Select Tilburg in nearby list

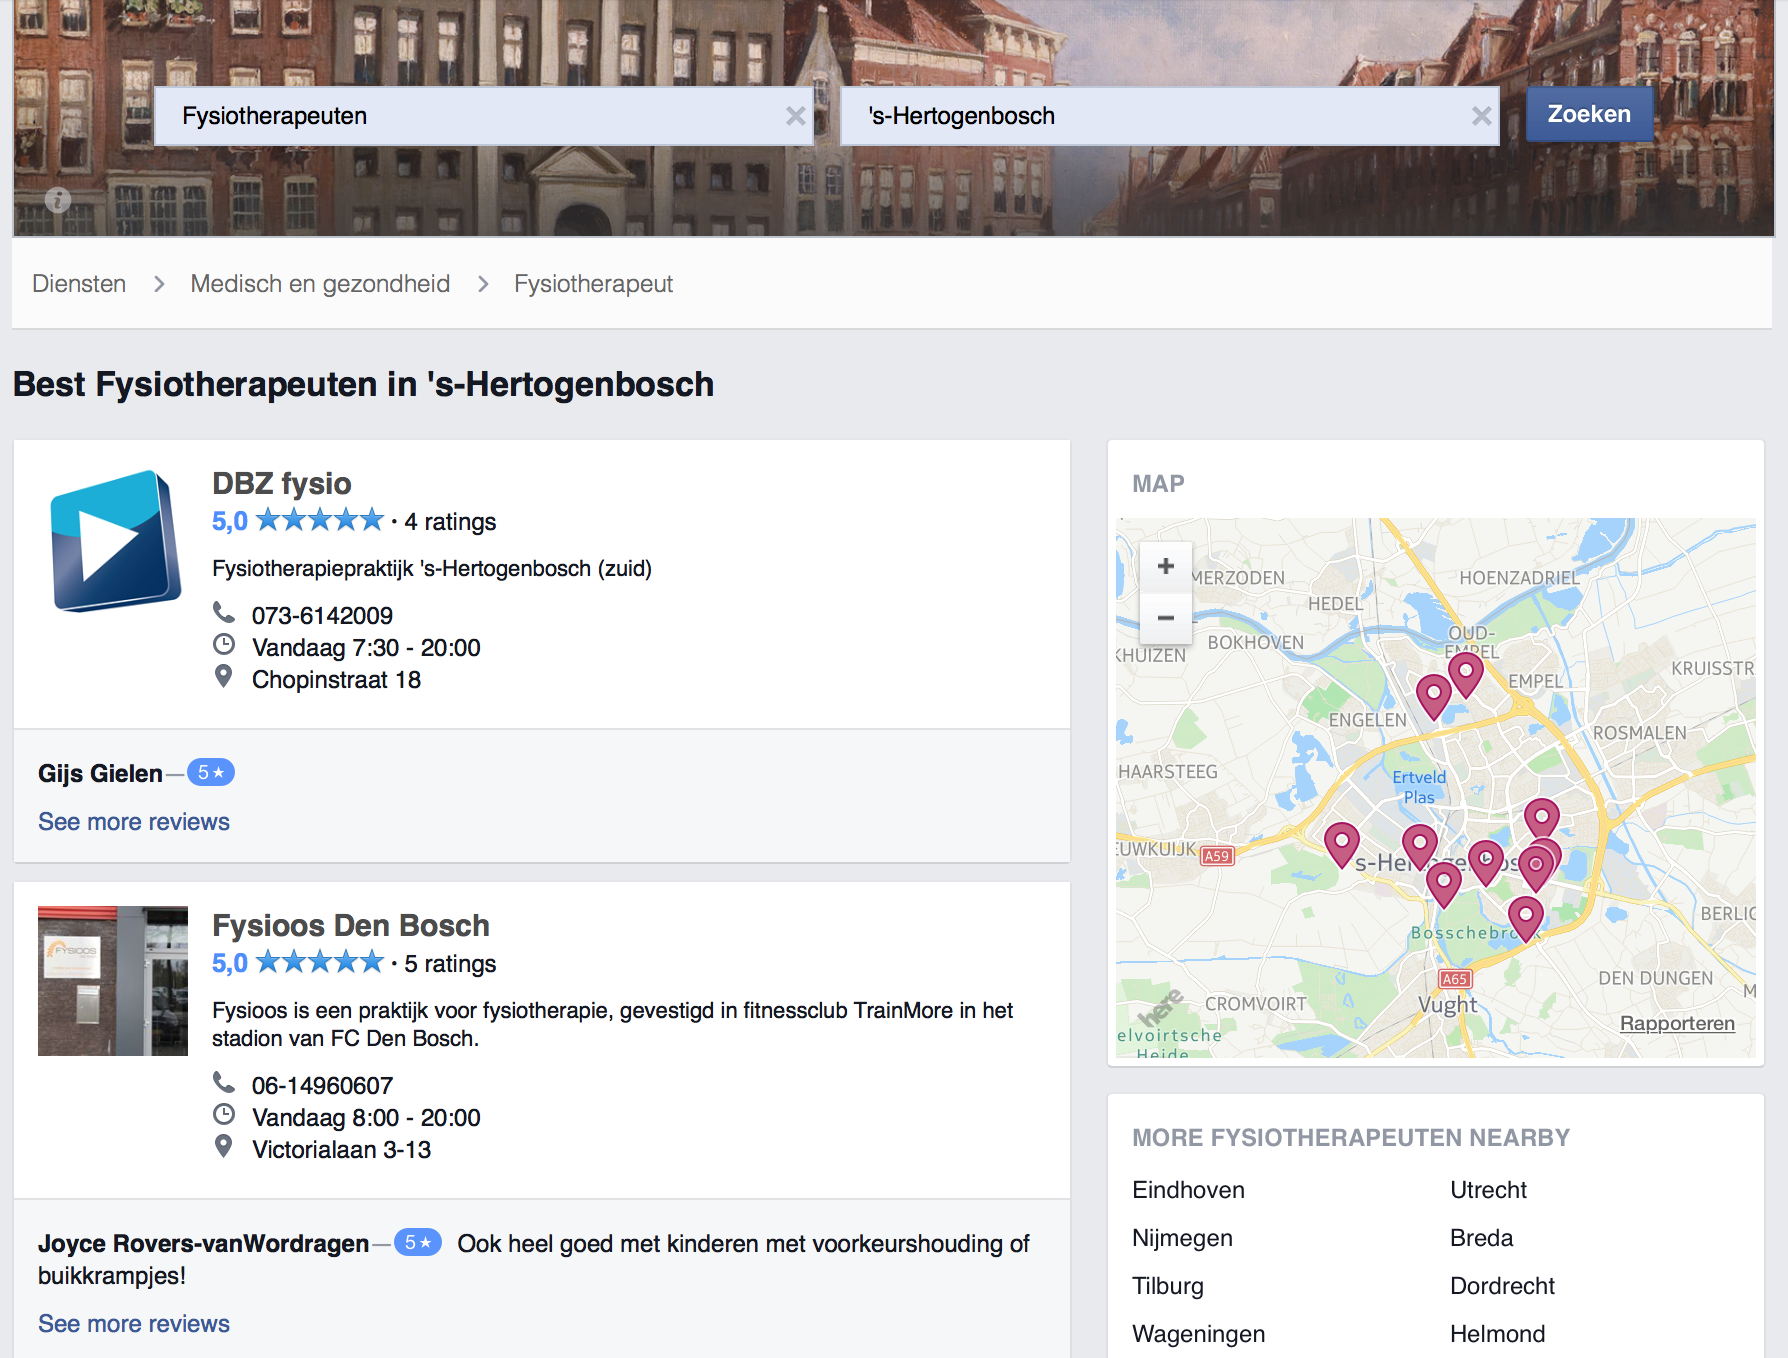tap(1167, 1286)
